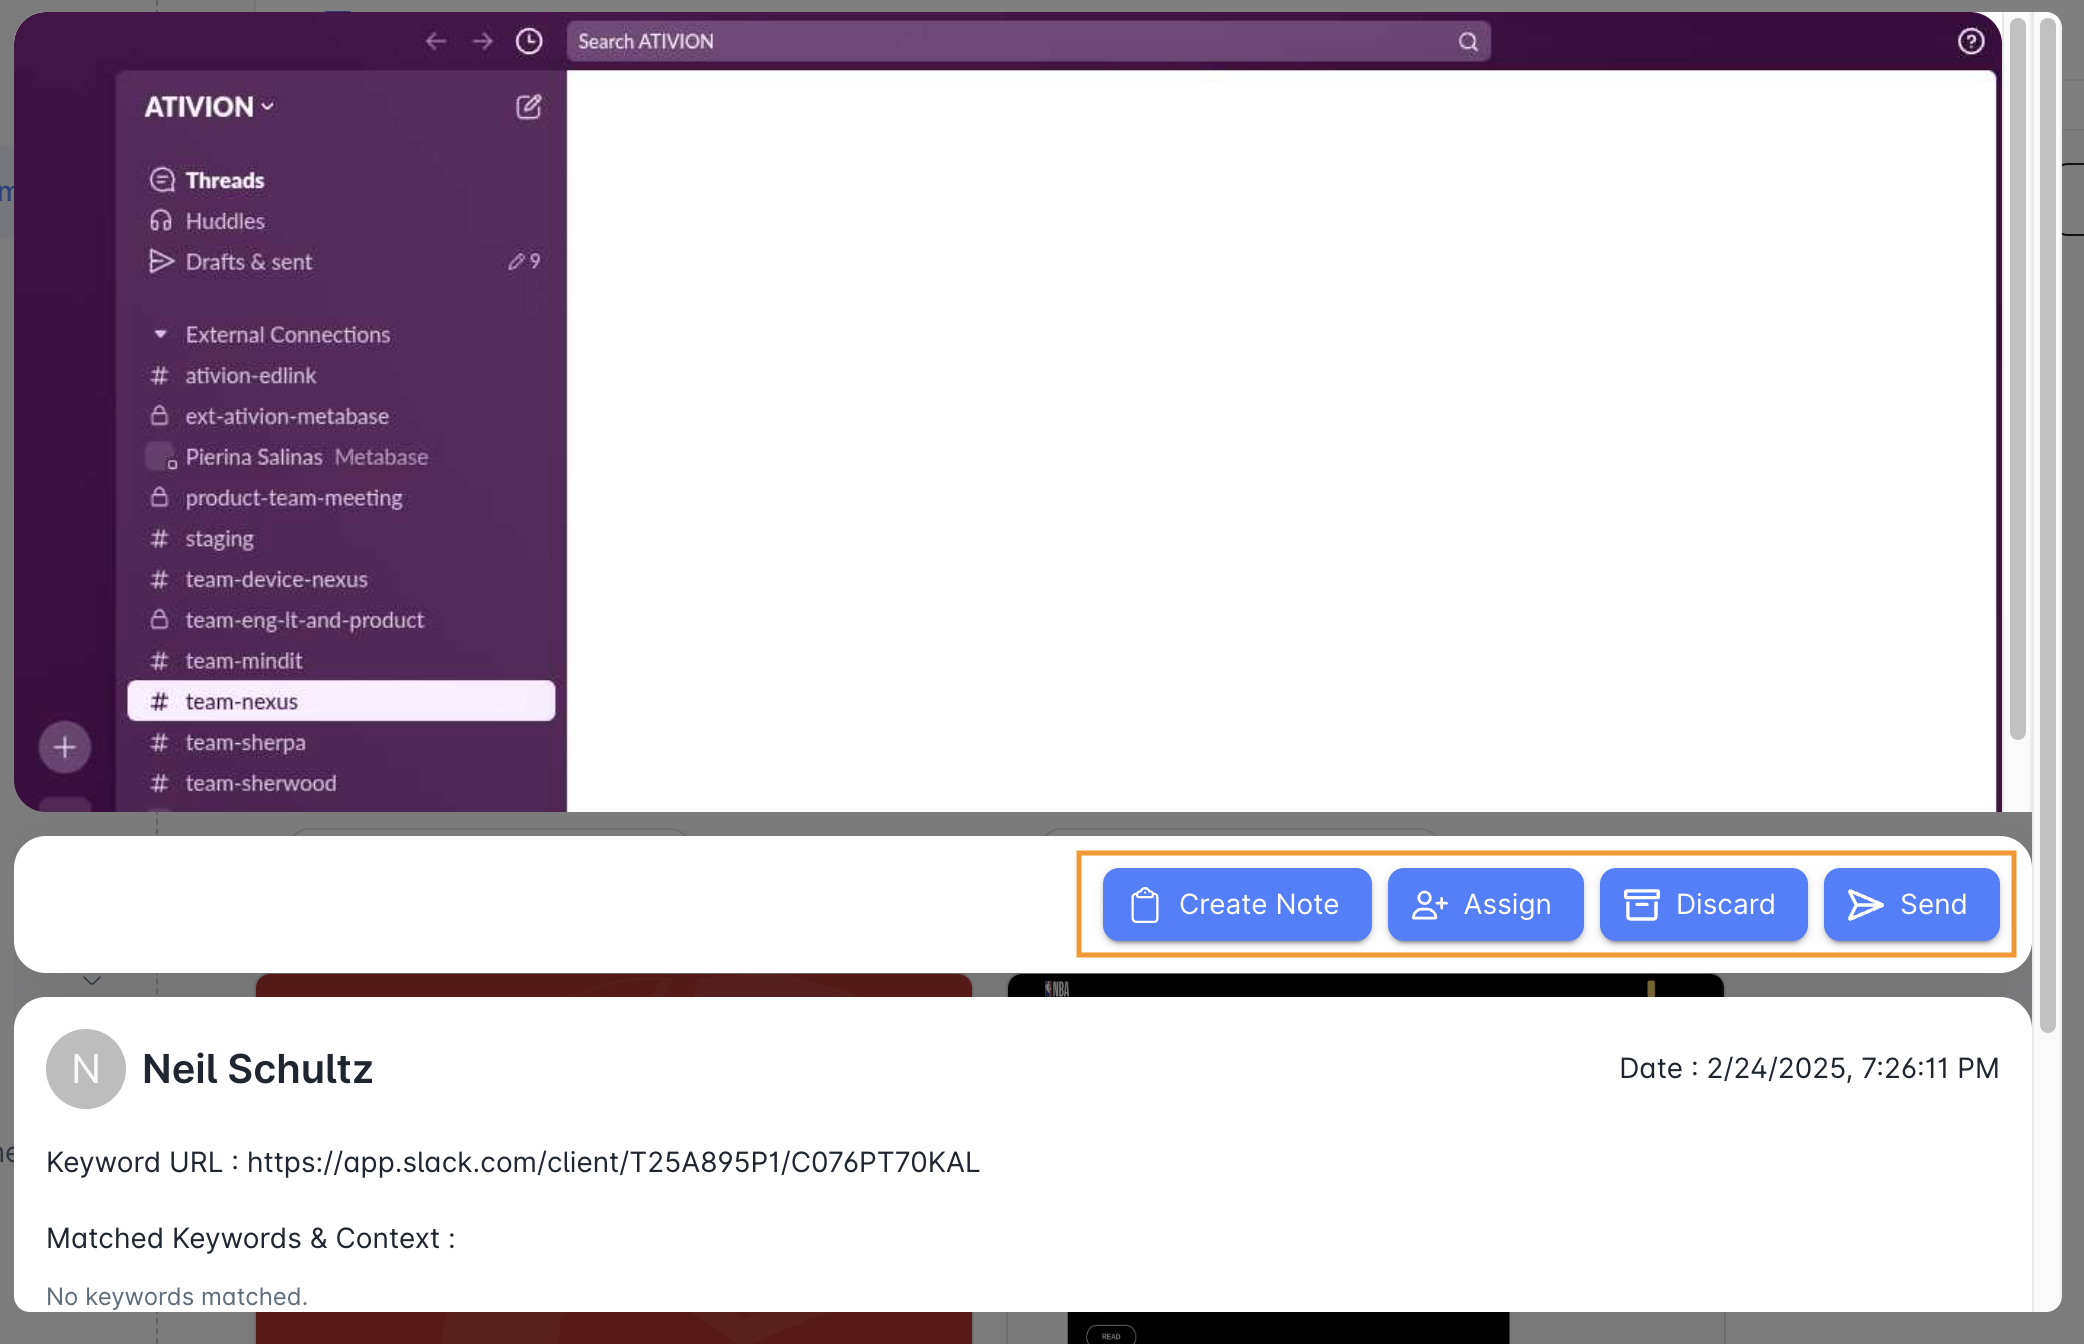
Task: Open Pierina Salinas direct message
Action: (x=253, y=457)
